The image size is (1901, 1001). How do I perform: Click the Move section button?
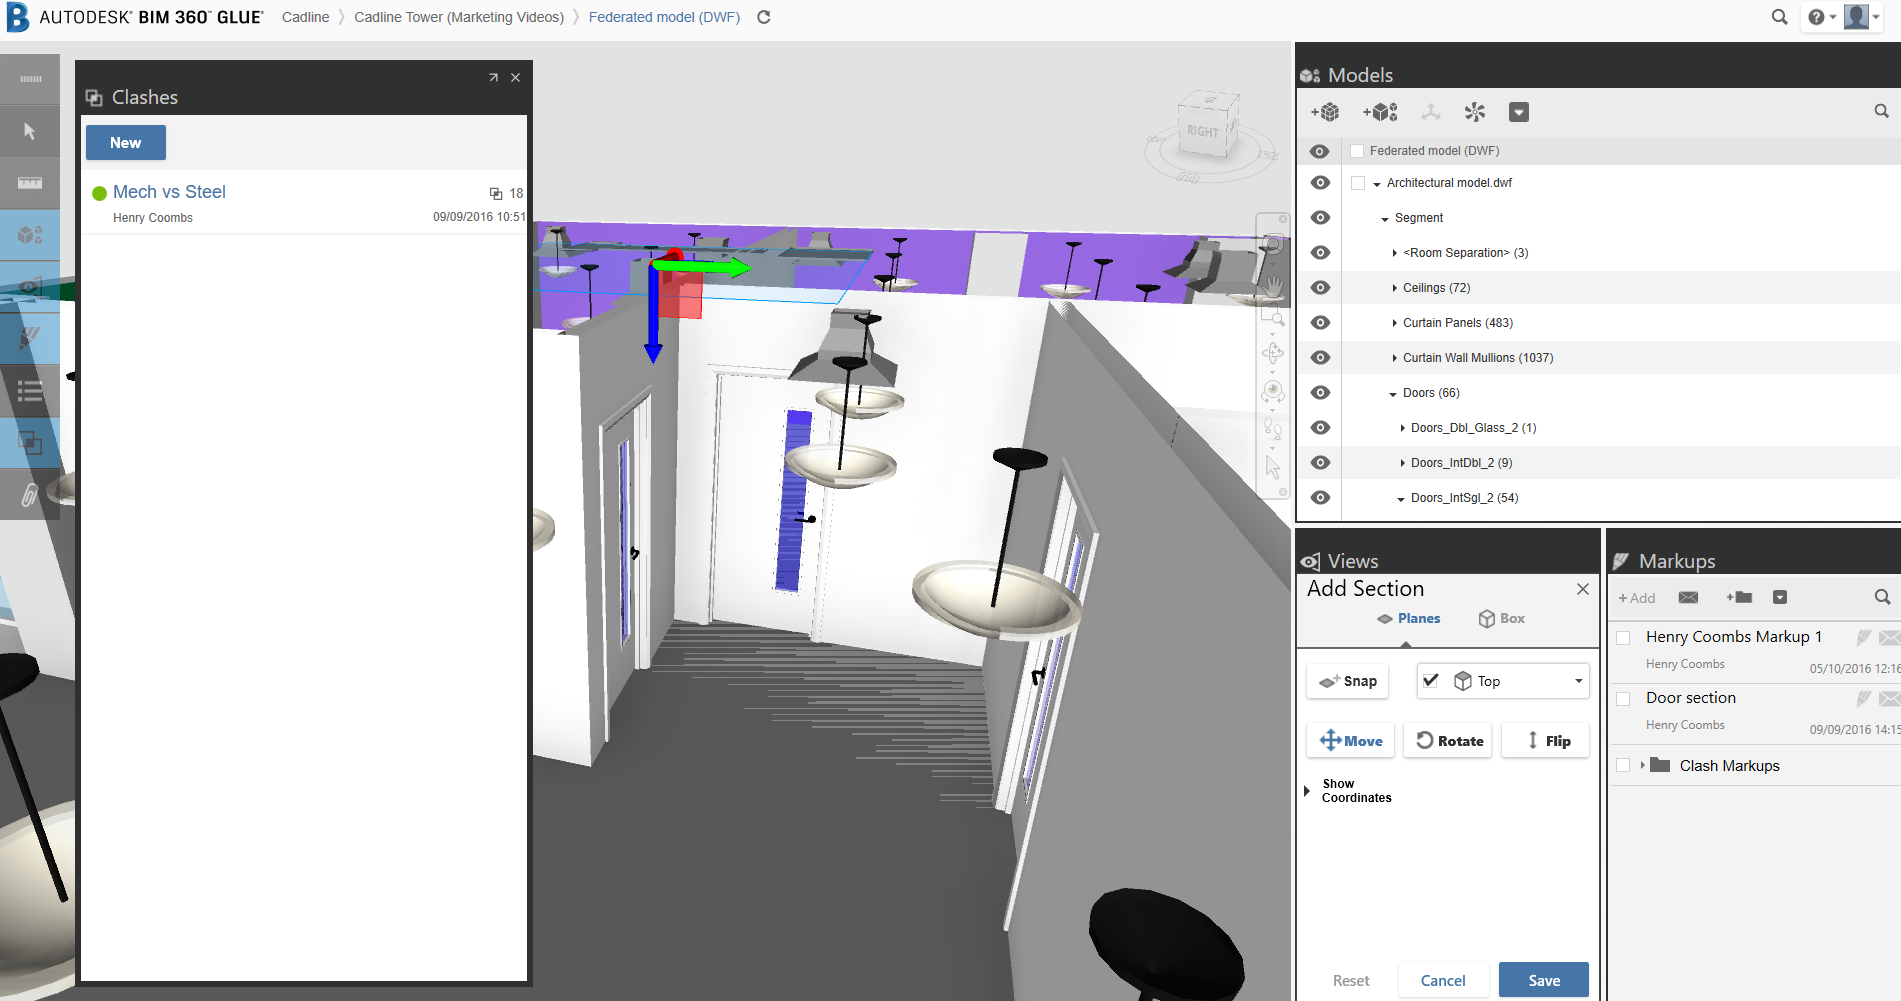1350,741
